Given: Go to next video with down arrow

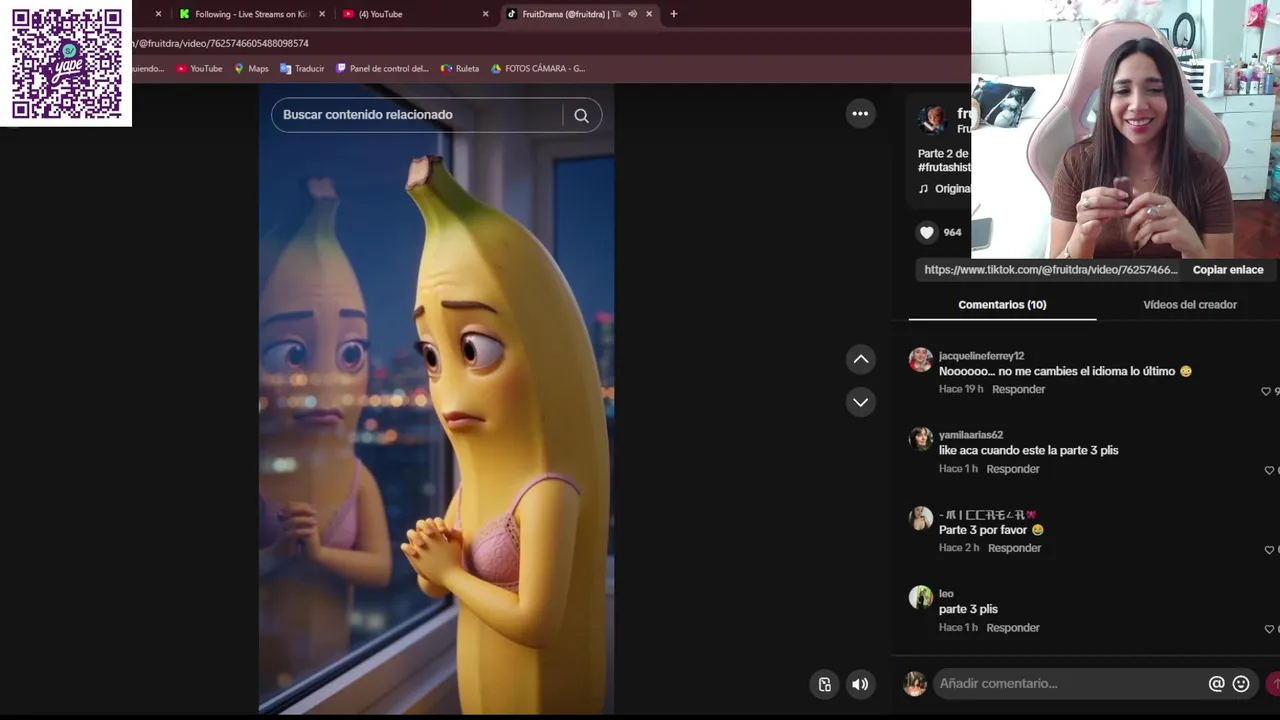Looking at the screenshot, I should 861,402.
